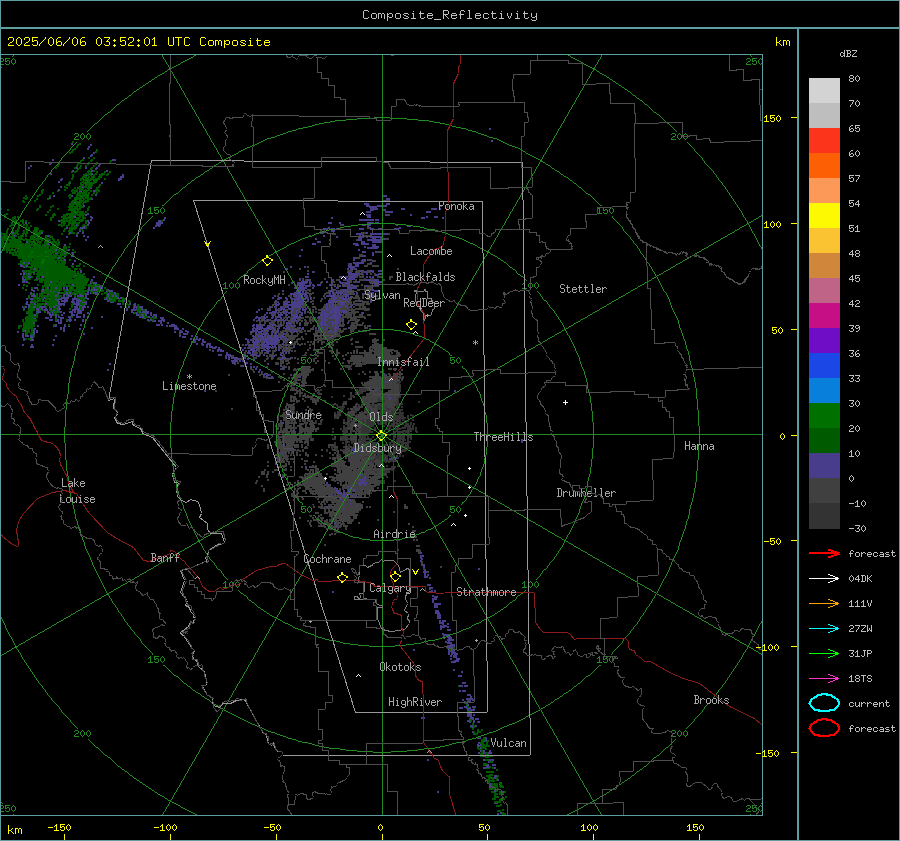Click the cyan 'current' ellipse legend icon

[x=824, y=703]
